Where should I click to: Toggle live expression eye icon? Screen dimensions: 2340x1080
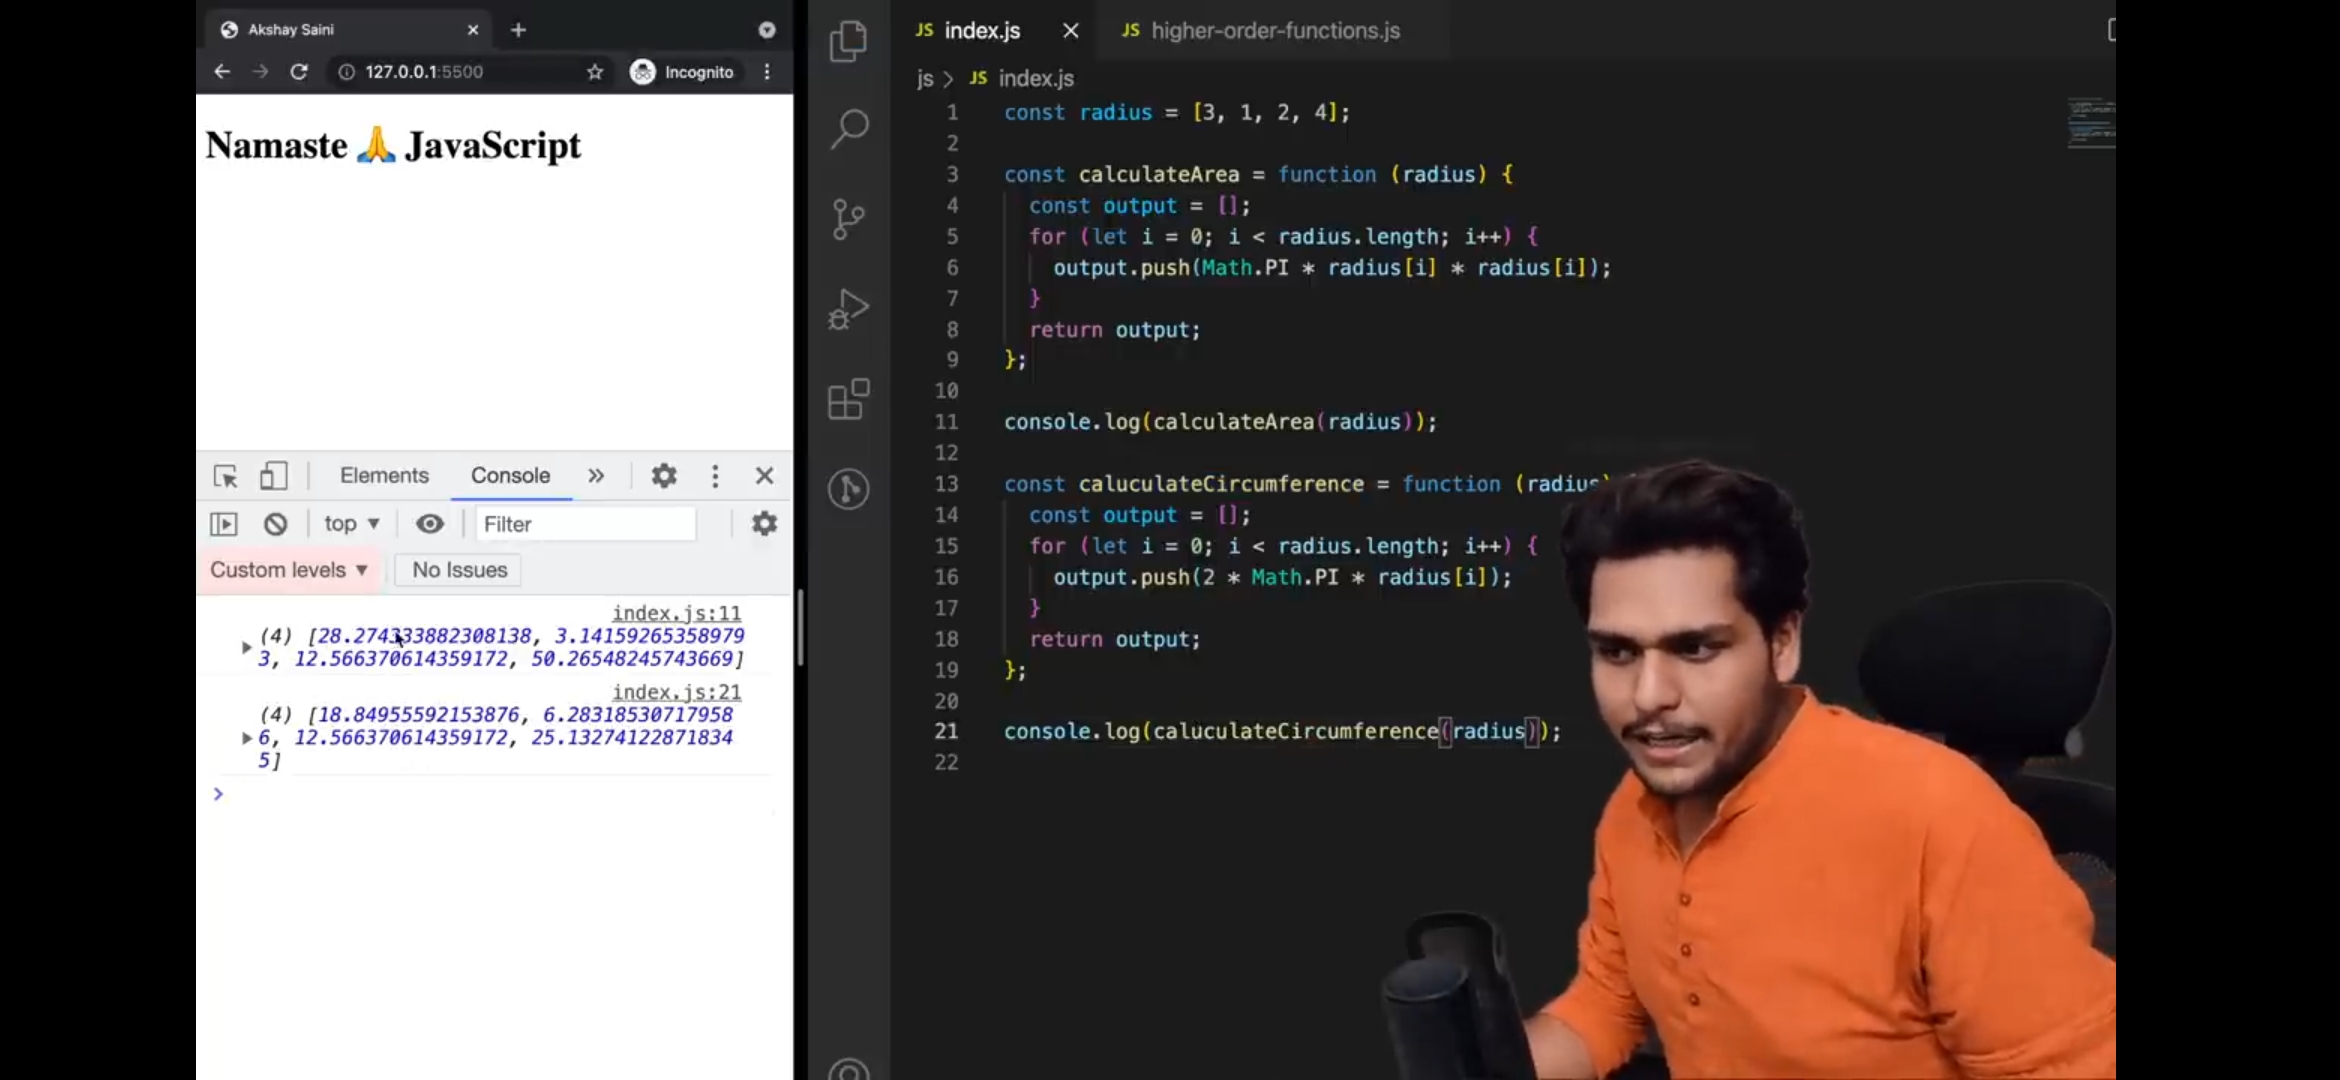click(x=430, y=524)
